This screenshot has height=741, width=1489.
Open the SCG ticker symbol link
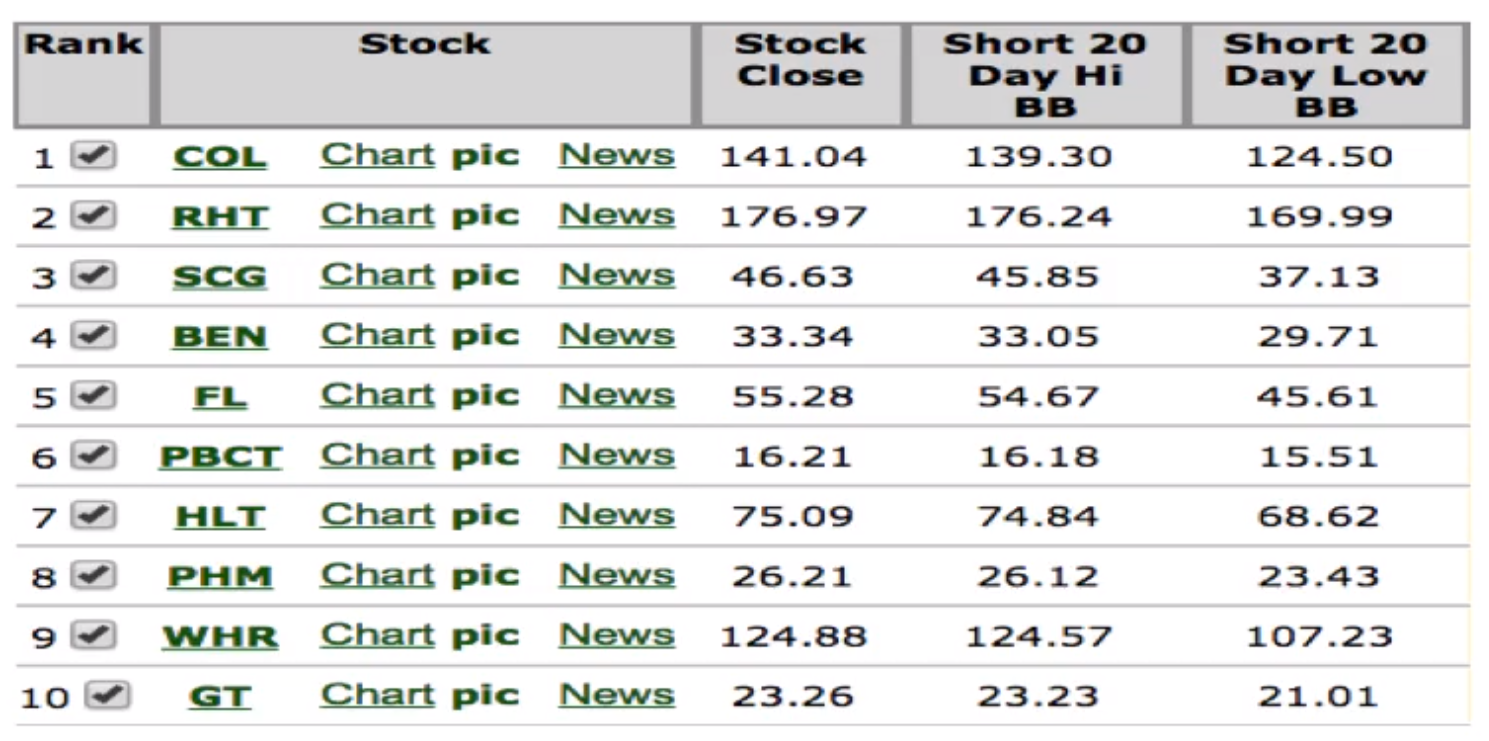coord(220,277)
